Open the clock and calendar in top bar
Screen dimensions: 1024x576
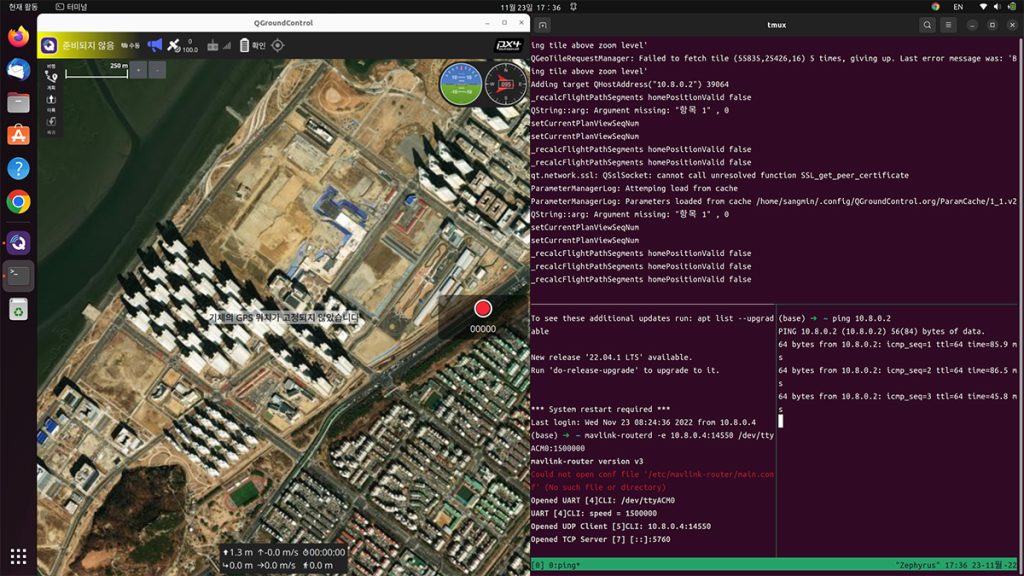[x=530, y=7]
